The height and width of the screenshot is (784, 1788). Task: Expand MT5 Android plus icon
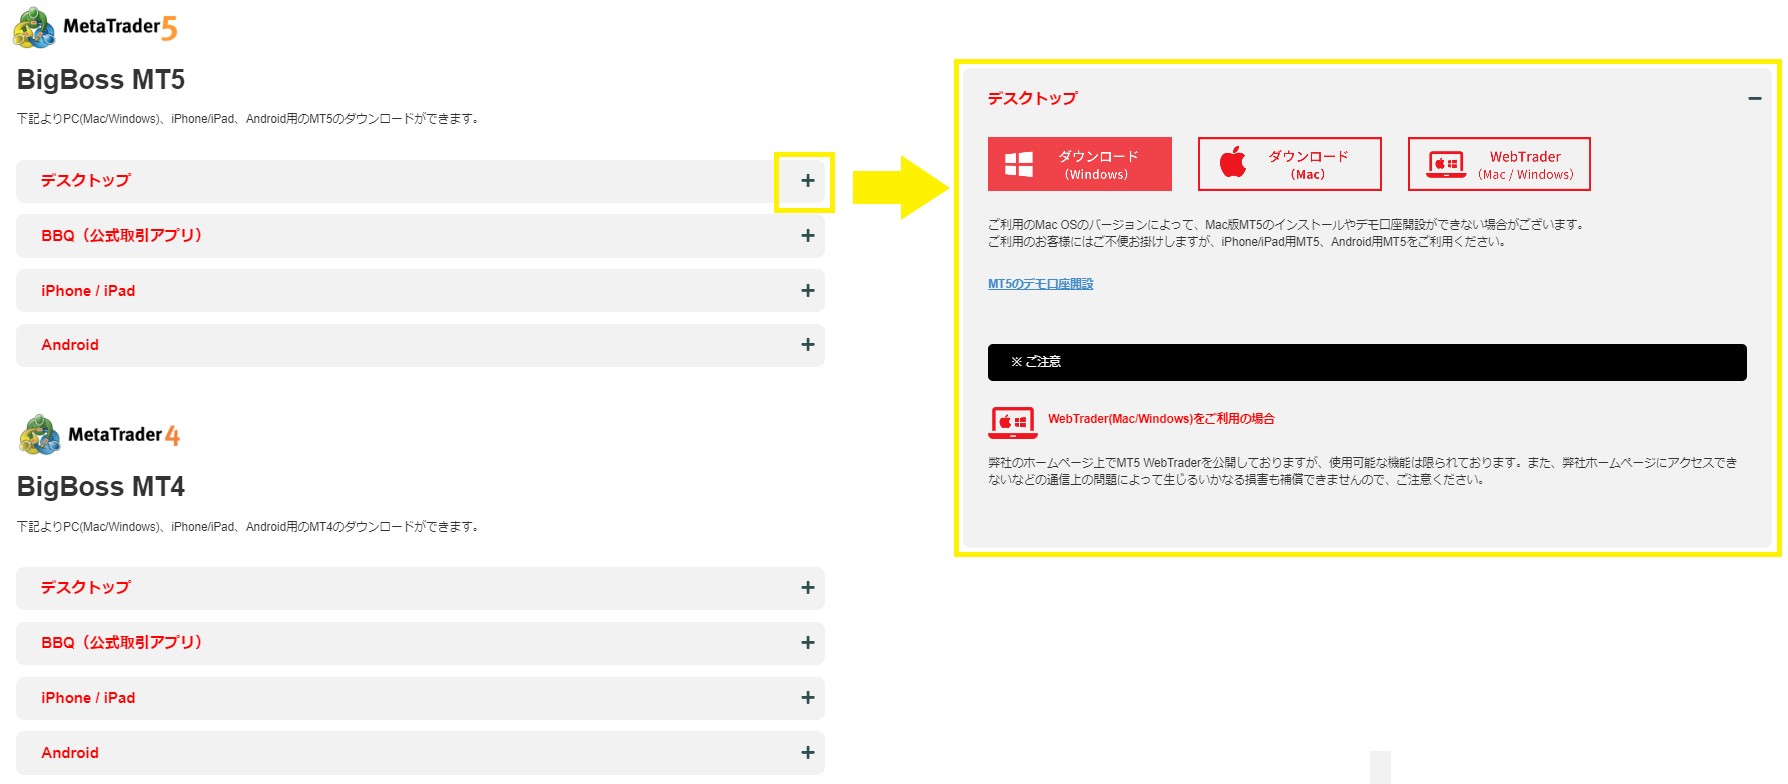click(x=808, y=345)
